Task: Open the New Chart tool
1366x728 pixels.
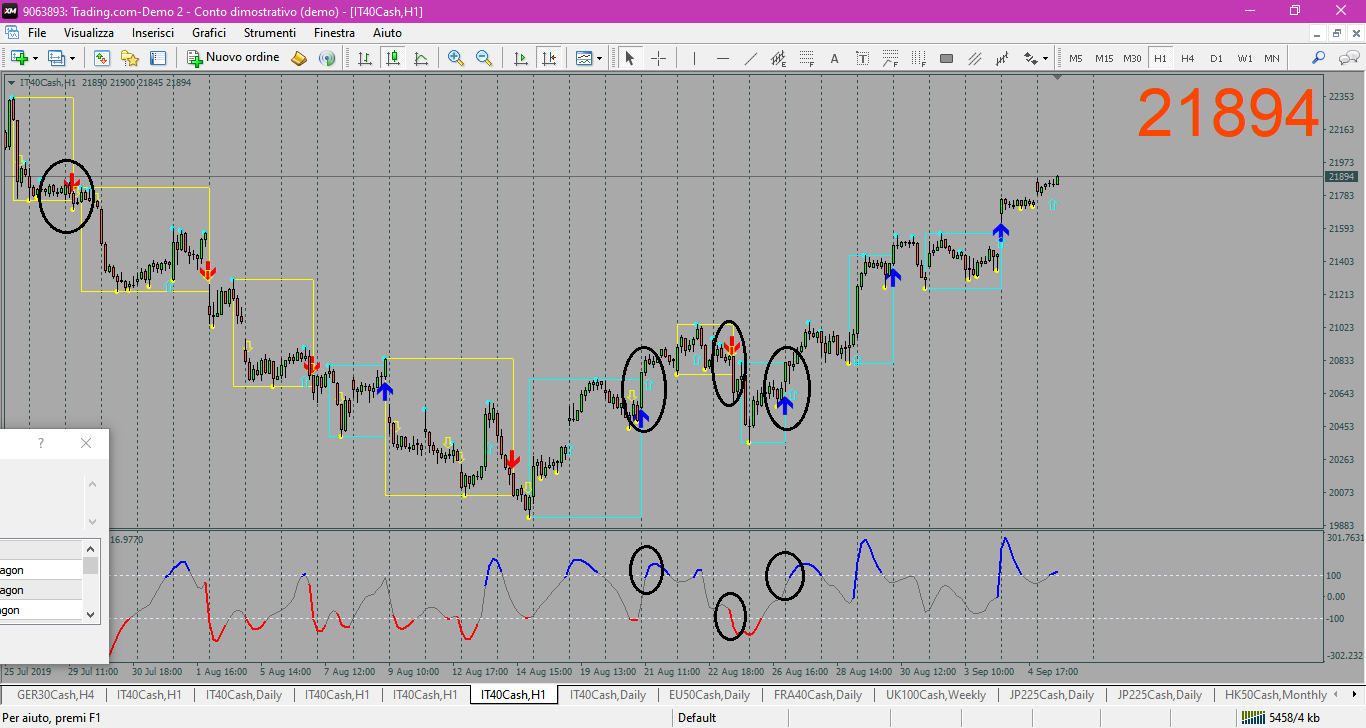Action: pyautogui.click(x=19, y=58)
